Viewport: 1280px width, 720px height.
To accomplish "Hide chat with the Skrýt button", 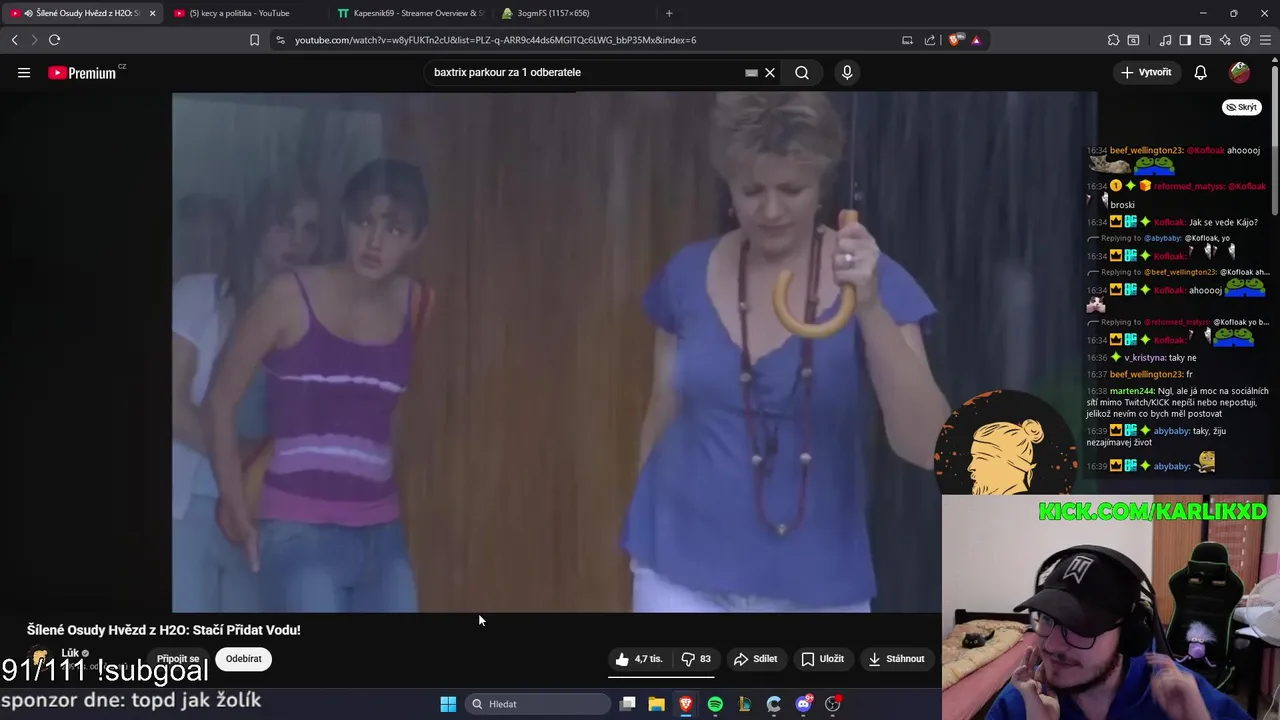I will pos(1242,107).
